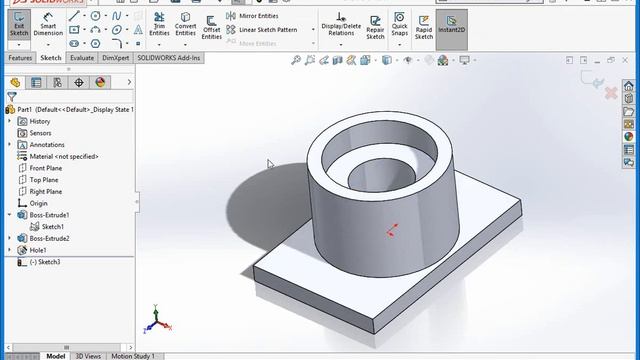This screenshot has height=360, width=640.
Task: Select the Arc sketch tool
Action: pos(95,30)
